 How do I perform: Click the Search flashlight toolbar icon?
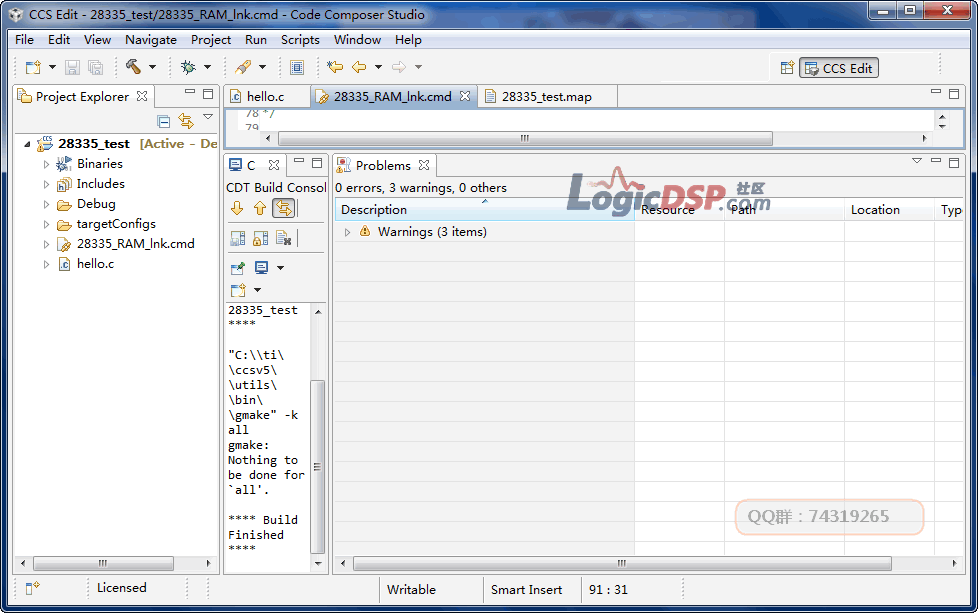pos(243,67)
